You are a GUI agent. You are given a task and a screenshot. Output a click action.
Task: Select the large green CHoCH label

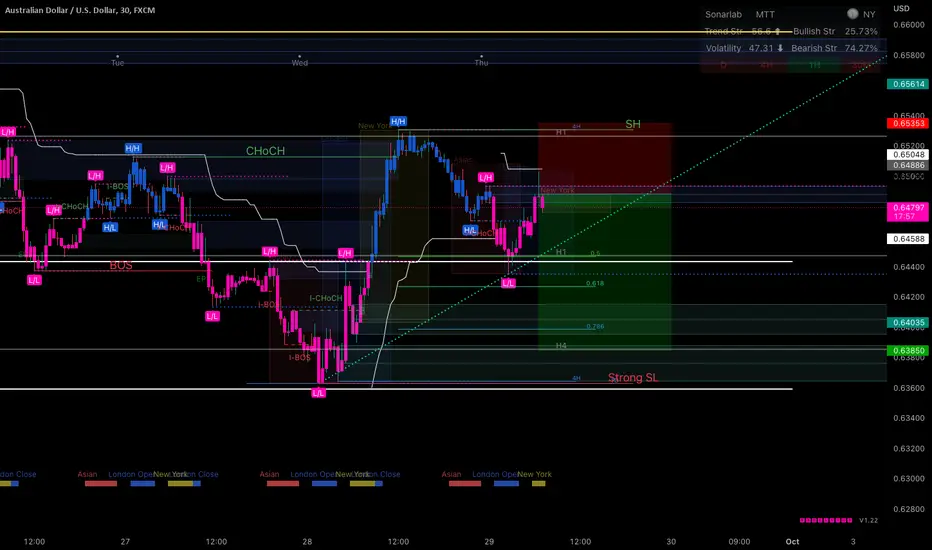tap(265, 151)
